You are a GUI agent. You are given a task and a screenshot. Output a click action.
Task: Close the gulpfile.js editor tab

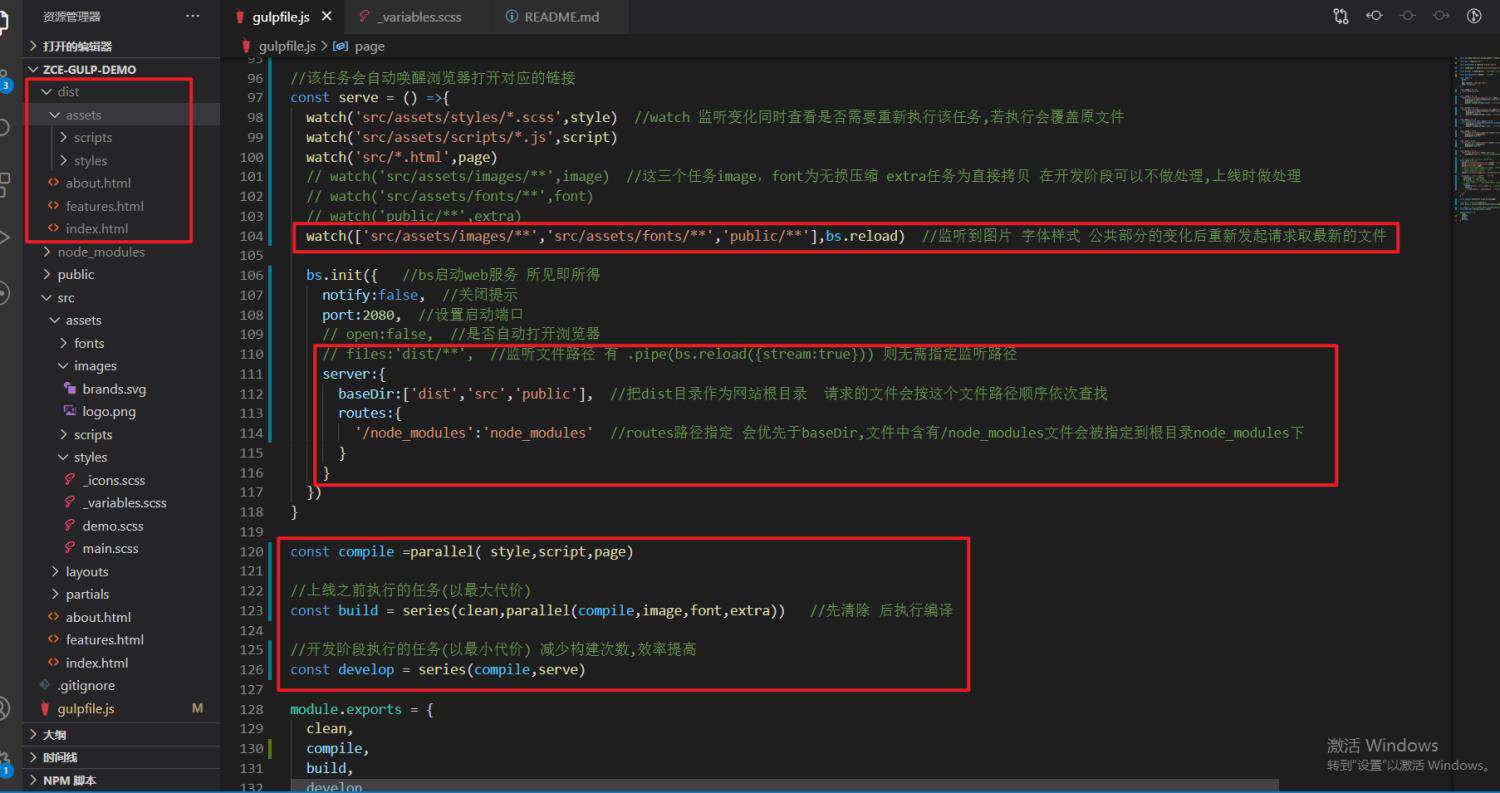326,16
